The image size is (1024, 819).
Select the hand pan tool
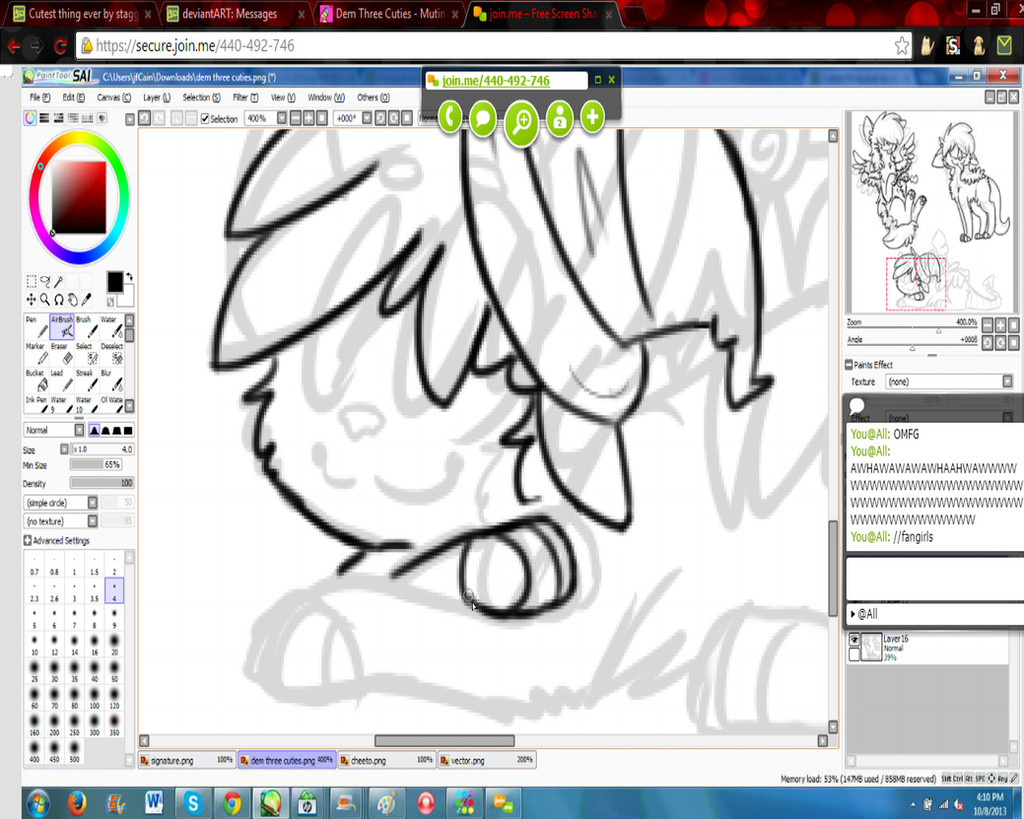[x=72, y=299]
